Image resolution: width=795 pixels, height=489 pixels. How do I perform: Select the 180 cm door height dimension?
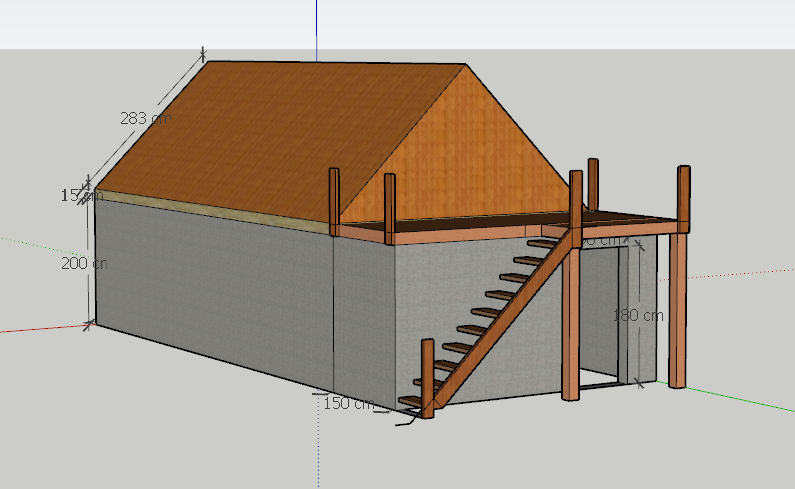638,316
